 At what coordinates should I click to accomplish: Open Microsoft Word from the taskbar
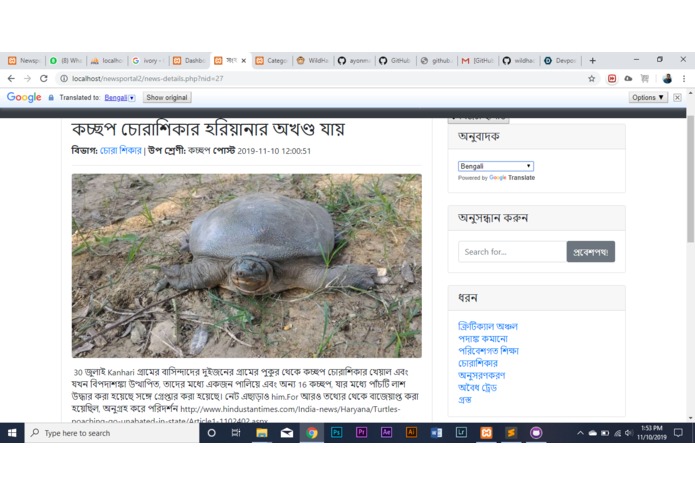pyautogui.click(x=436, y=432)
